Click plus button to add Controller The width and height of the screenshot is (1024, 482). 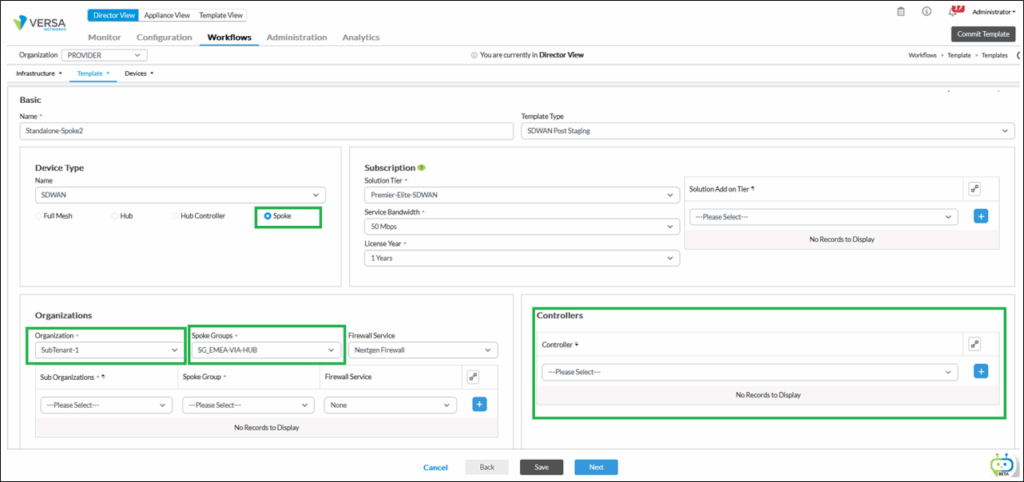click(980, 372)
